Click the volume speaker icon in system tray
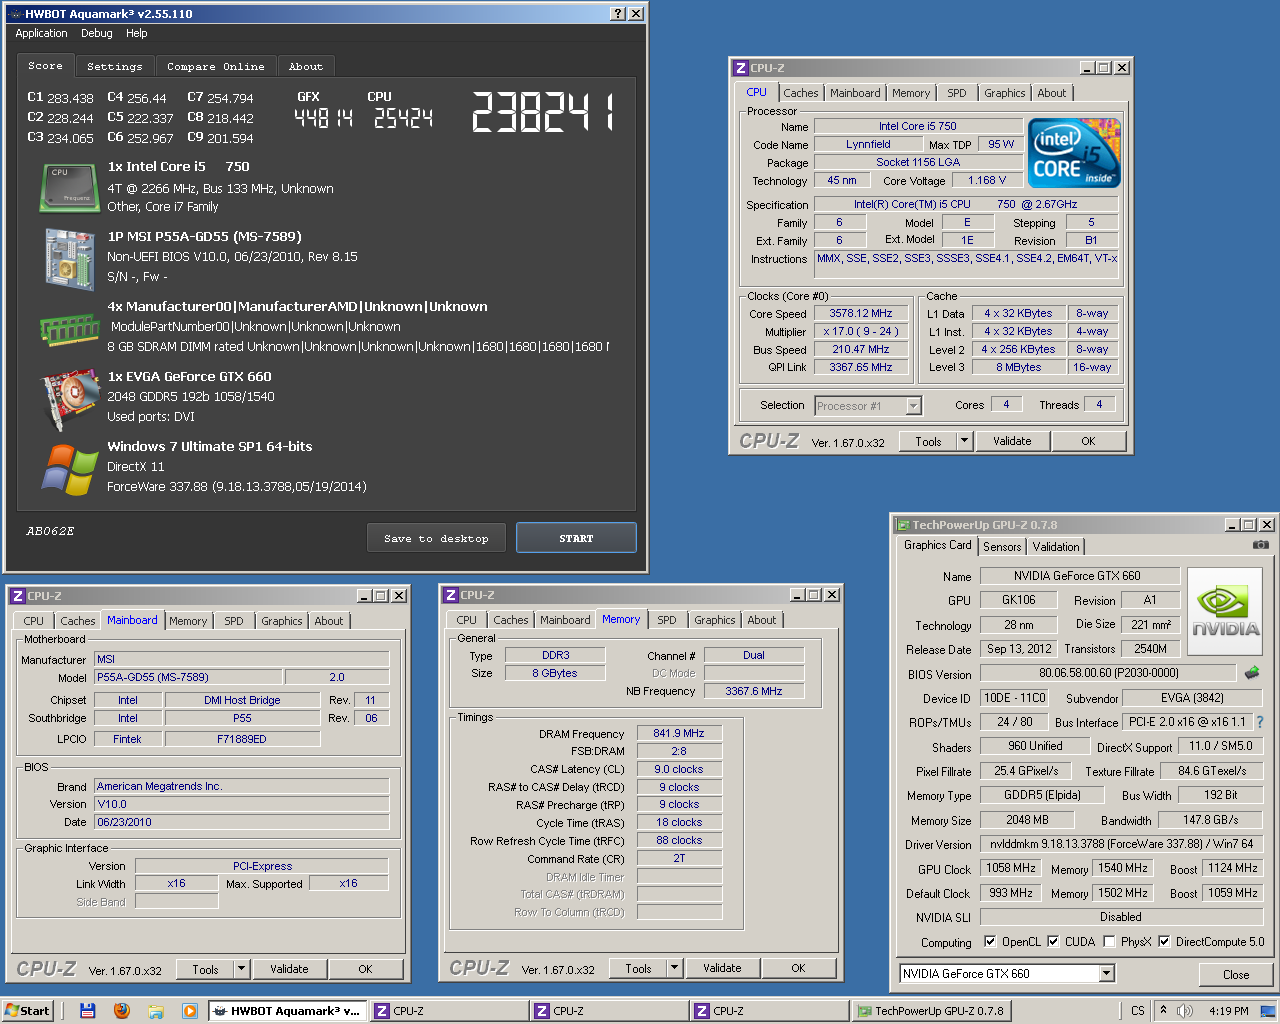Image resolution: width=1280 pixels, height=1024 pixels. 1184,1011
